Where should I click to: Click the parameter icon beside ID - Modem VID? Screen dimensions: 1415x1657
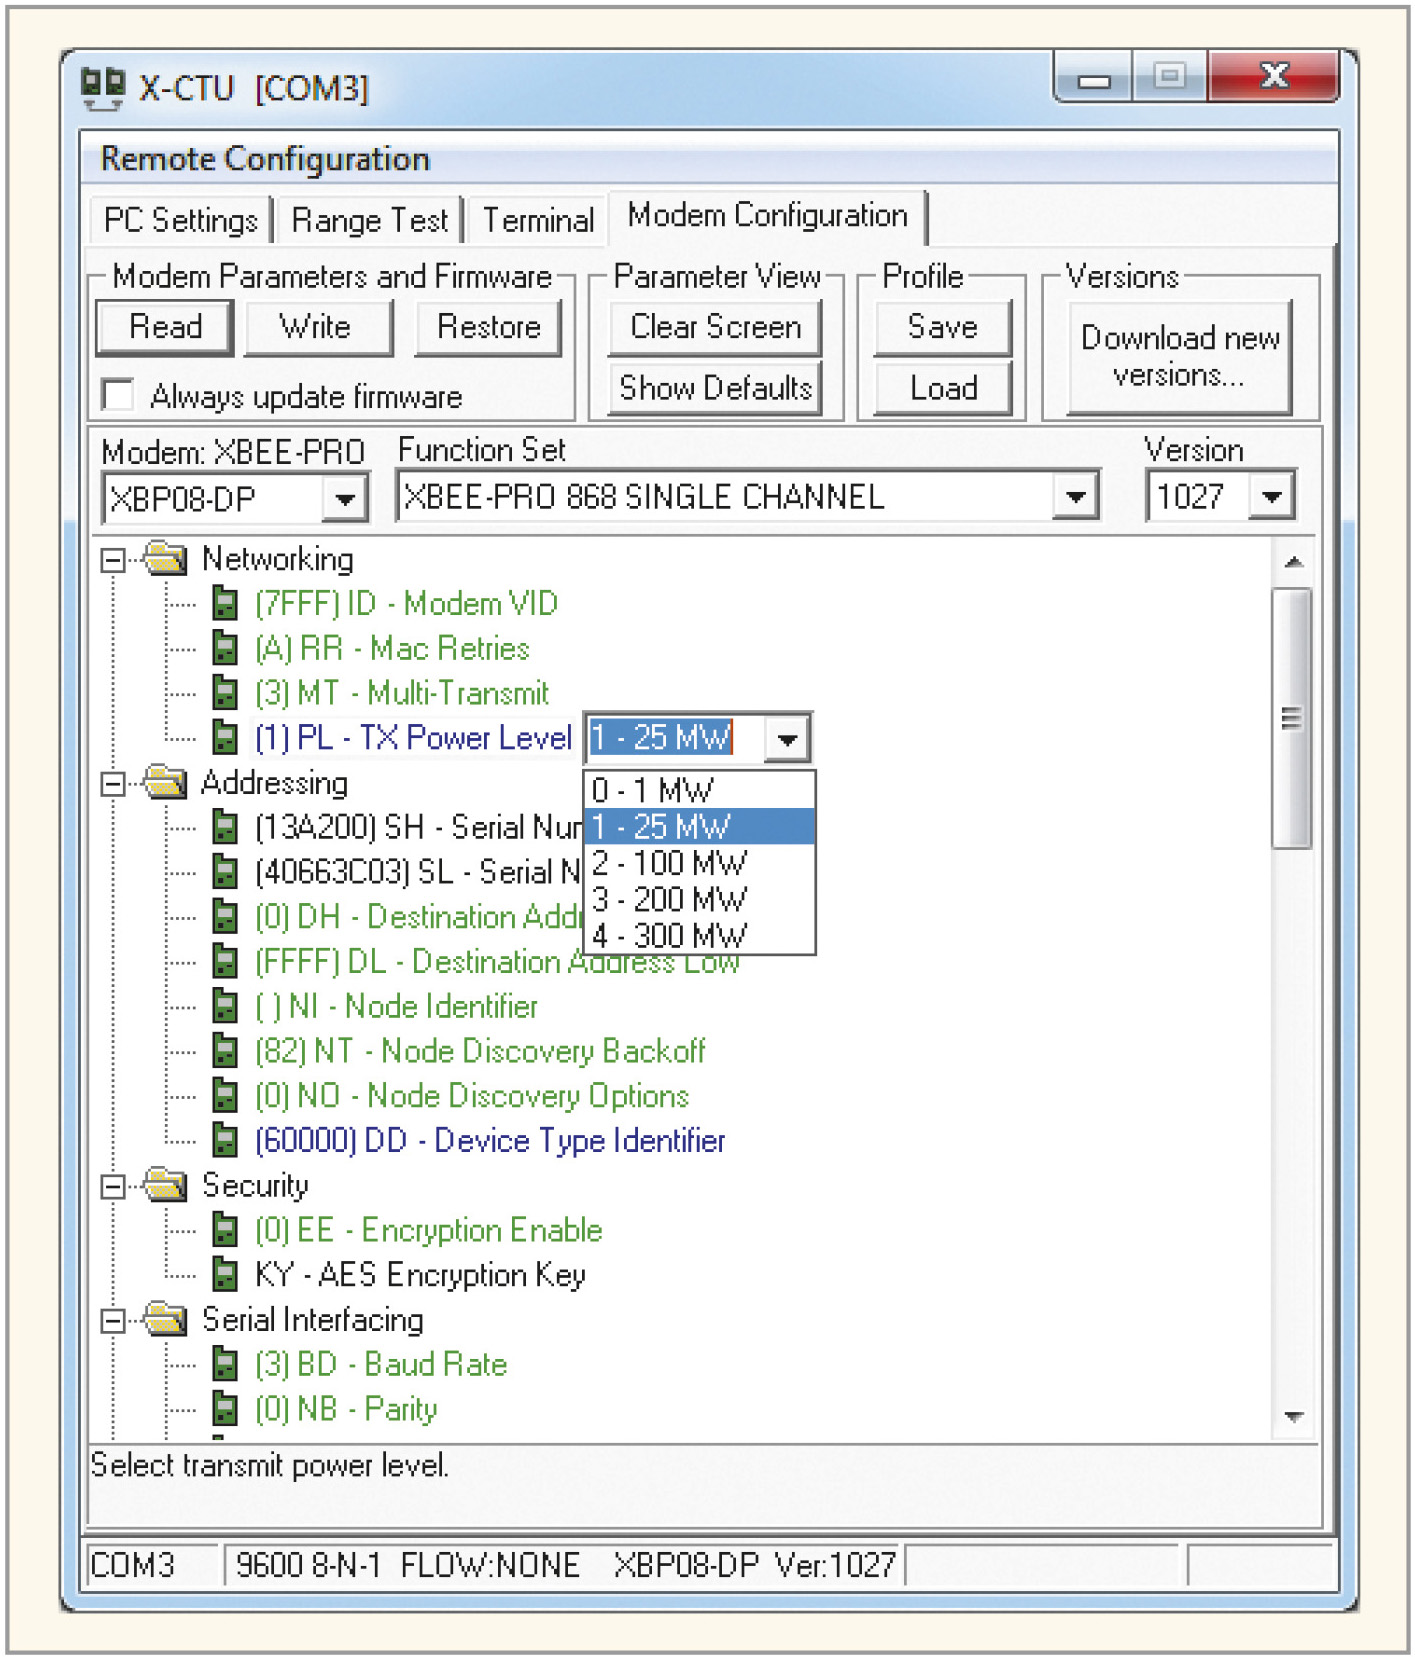pyautogui.click(x=226, y=604)
